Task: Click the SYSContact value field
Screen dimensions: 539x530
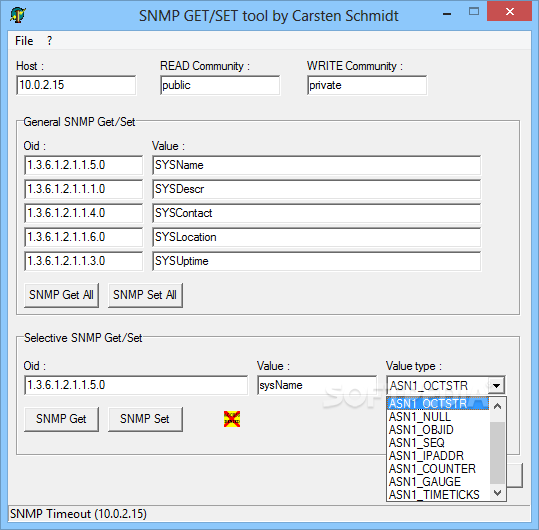Action: (317, 213)
